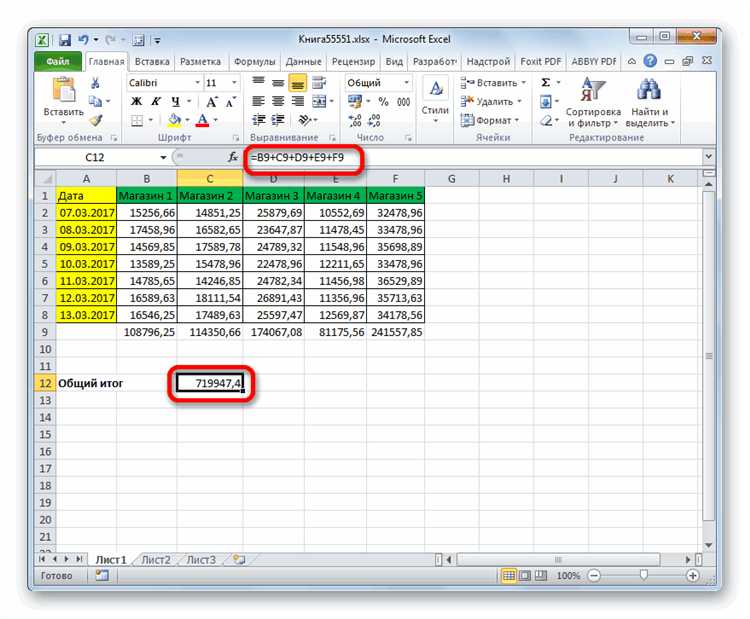Click the AutoSum sigma icon
750x619 pixels.
coord(546,83)
